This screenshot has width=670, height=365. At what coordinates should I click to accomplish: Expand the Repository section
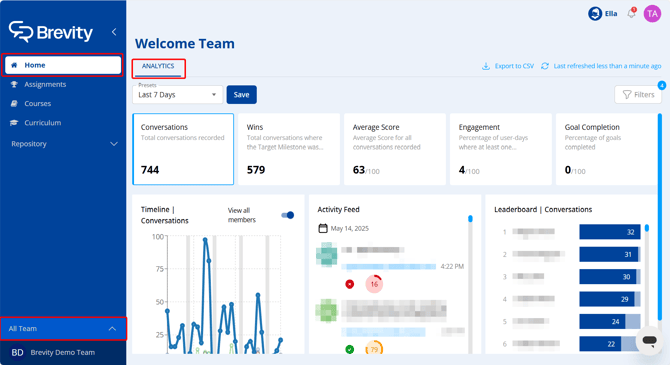tap(64, 144)
